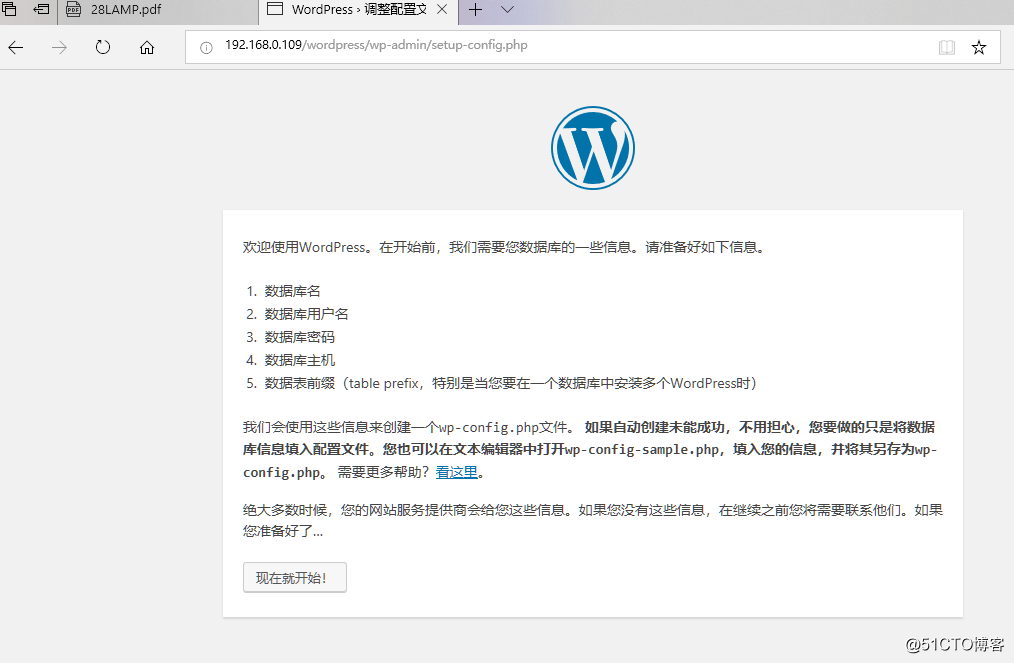Open the tabs you've set aside icon
Viewport: 1014px width, 663px height.
tap(10, 9)
